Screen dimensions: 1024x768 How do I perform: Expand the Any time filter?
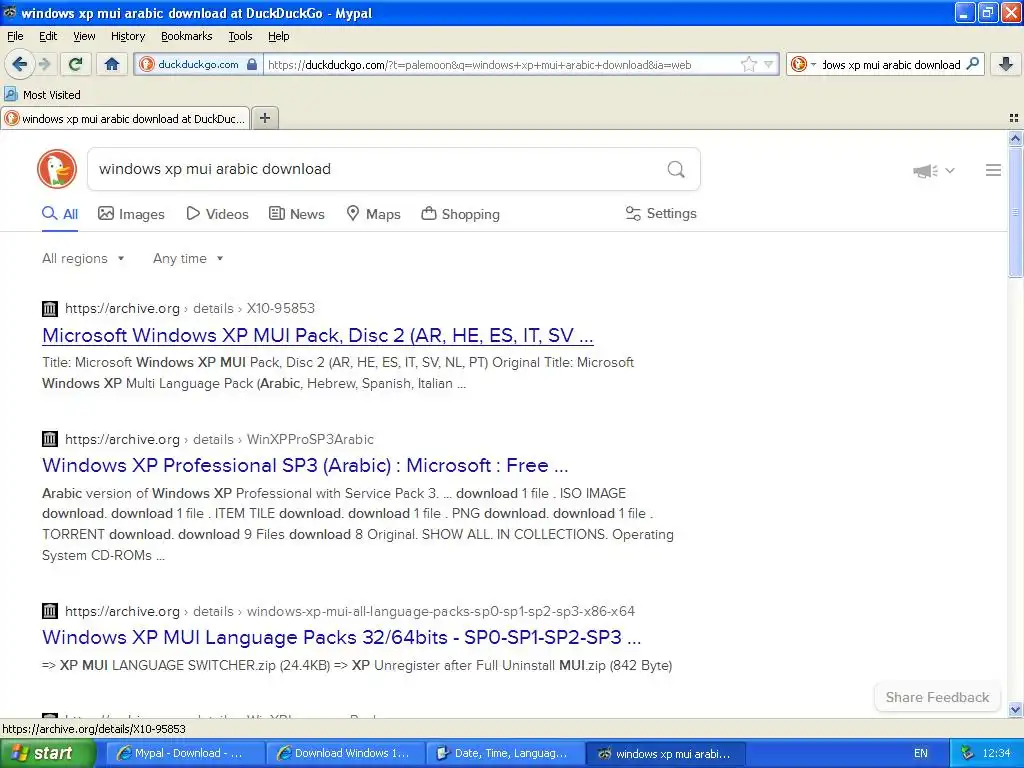(188, 259)
